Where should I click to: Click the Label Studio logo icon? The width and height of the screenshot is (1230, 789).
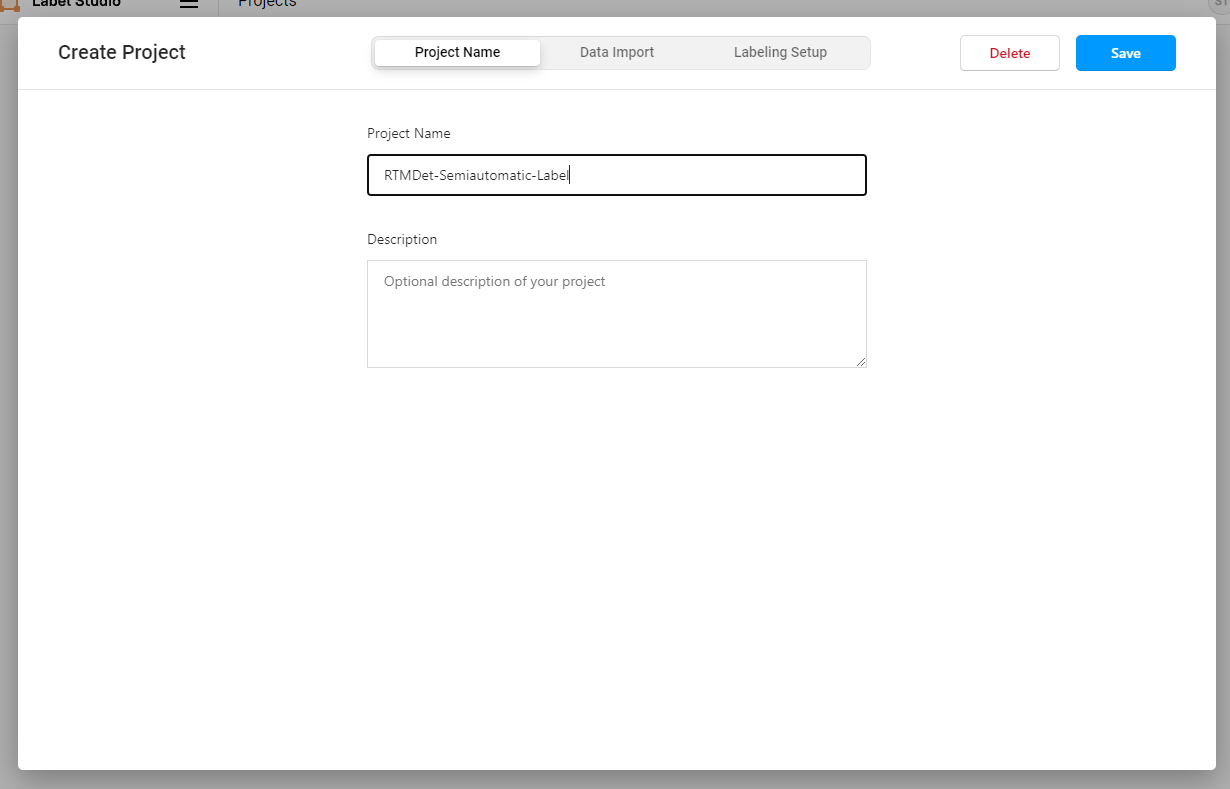[10, 5]
